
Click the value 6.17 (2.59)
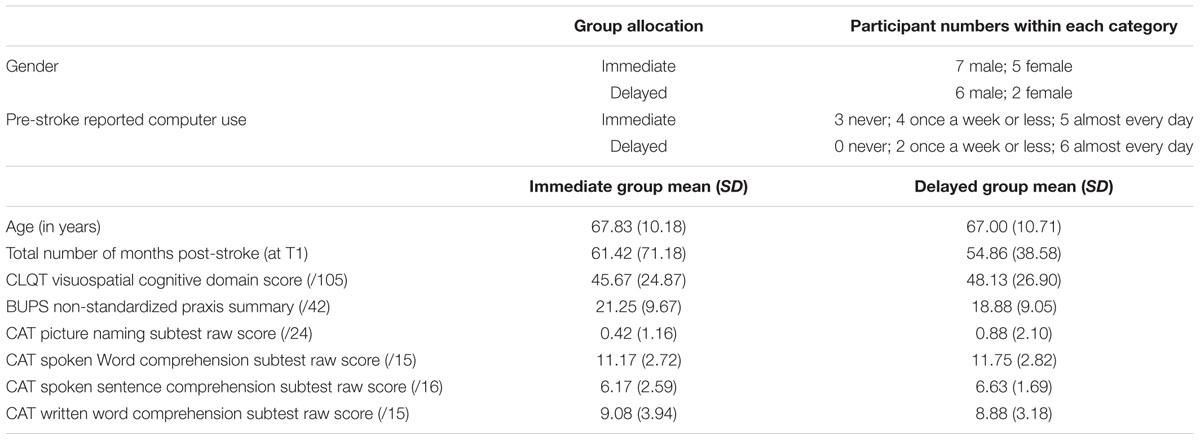tap(638, 384)
